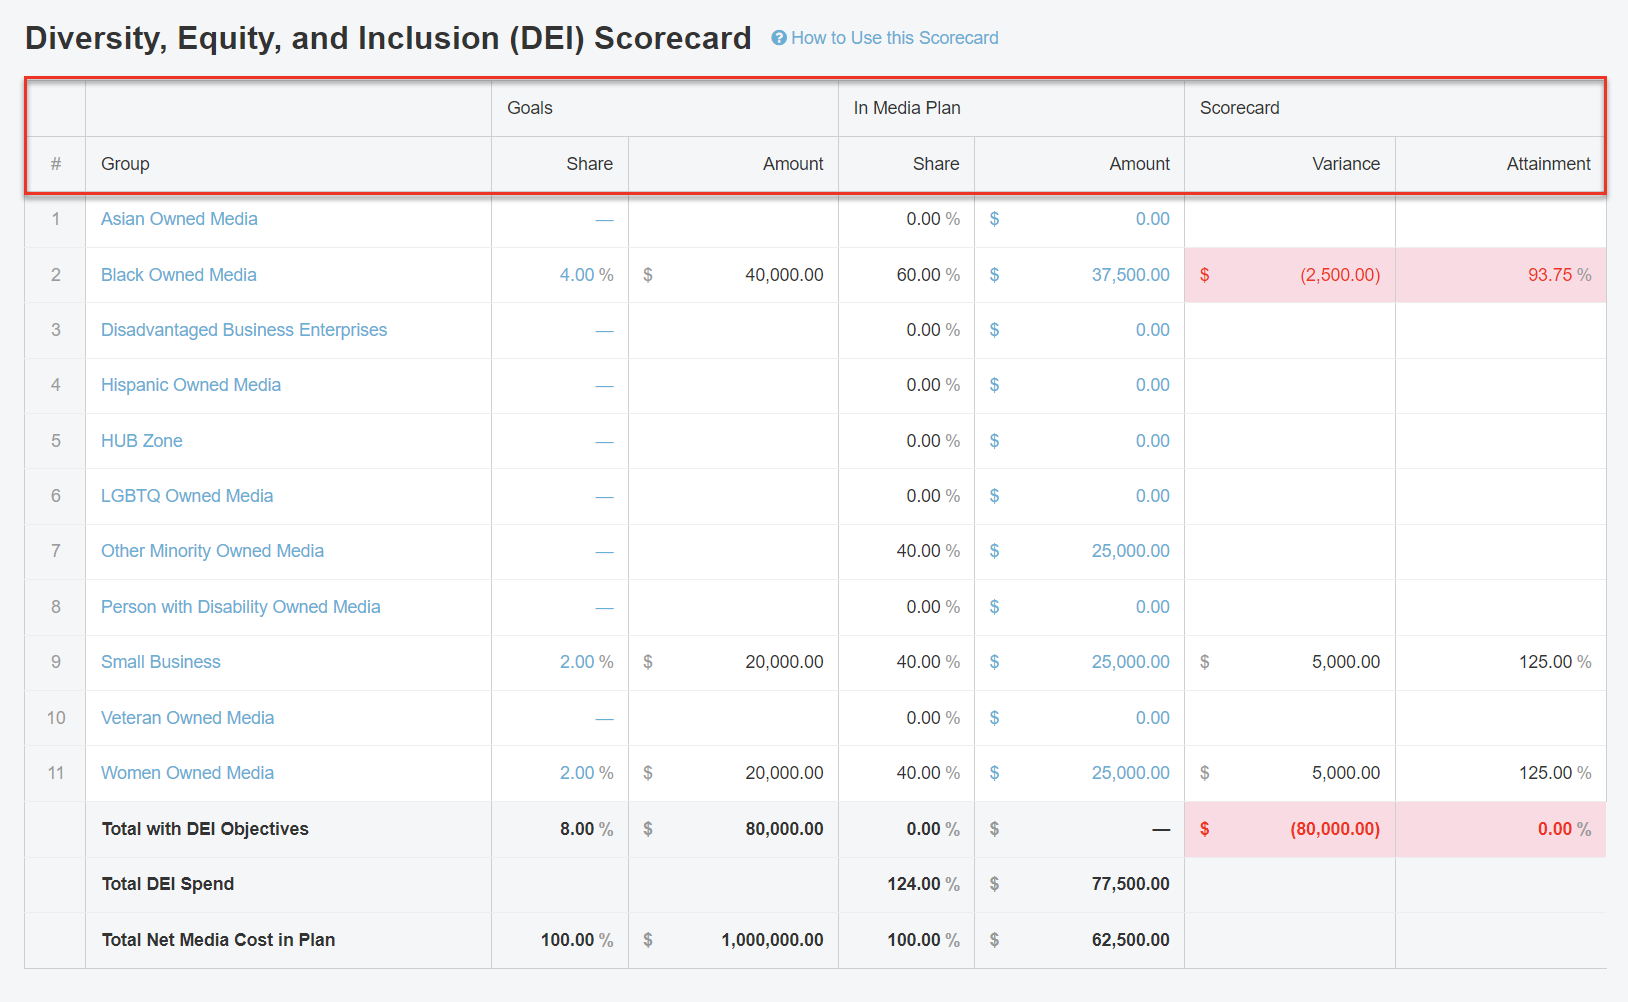
Task: Select the Women Owned Media group
Action: pos(187,773)
